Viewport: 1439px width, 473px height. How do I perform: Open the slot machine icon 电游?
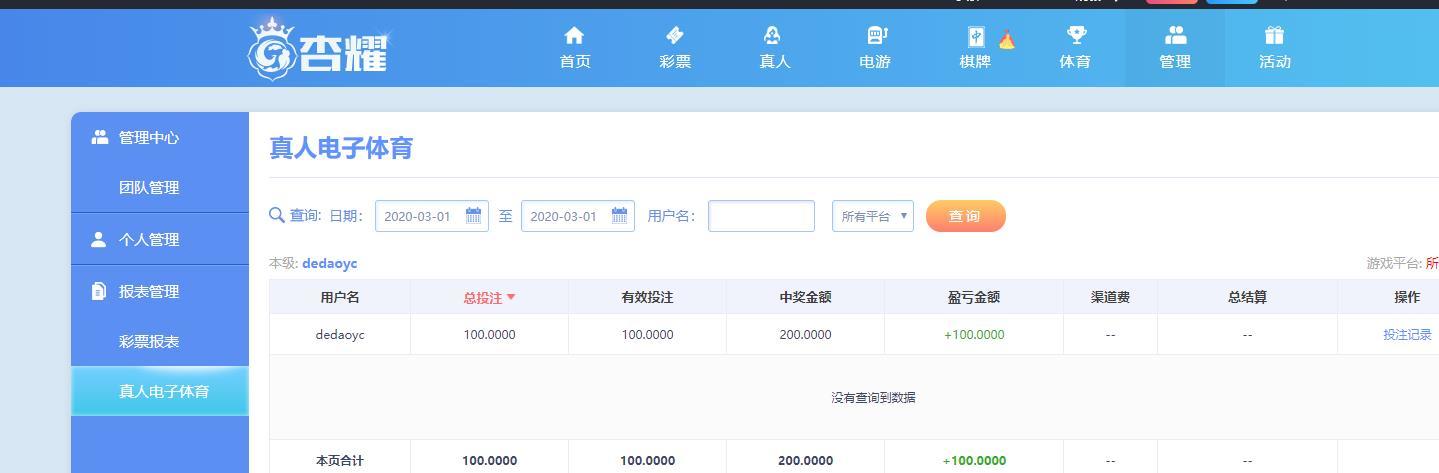tap(875, 37)
